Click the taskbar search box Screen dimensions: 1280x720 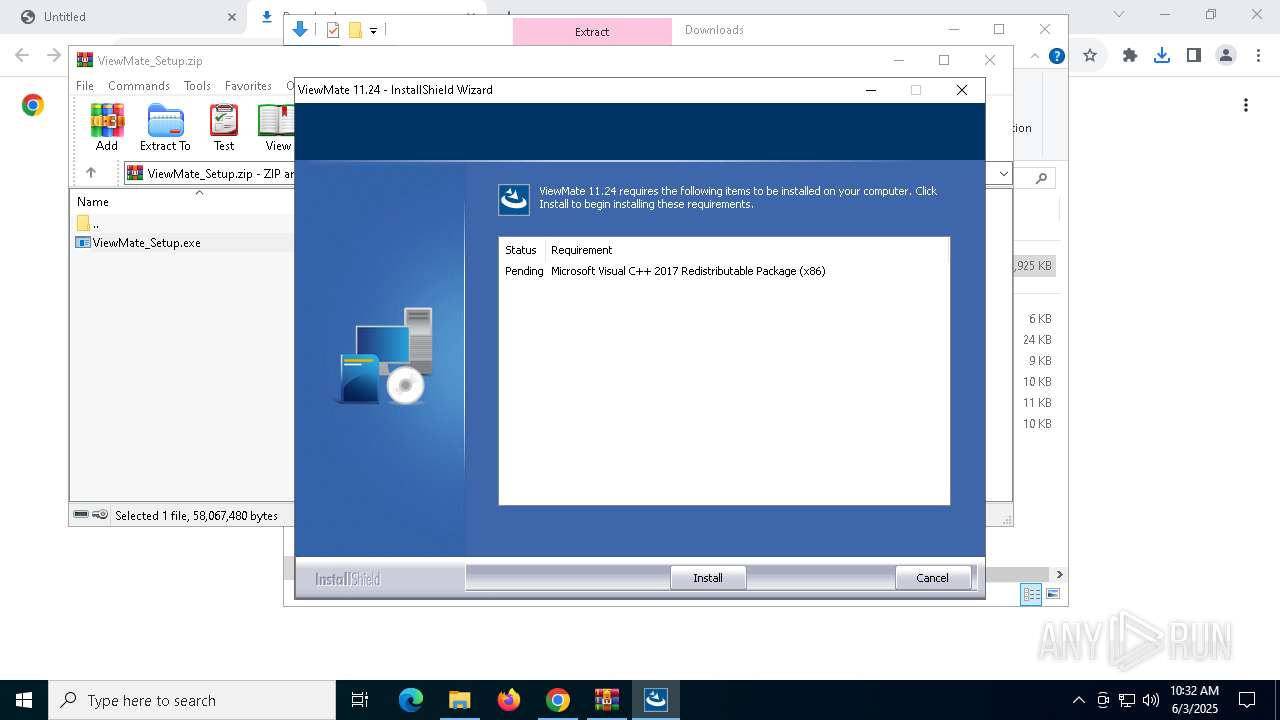pos(192,700)
